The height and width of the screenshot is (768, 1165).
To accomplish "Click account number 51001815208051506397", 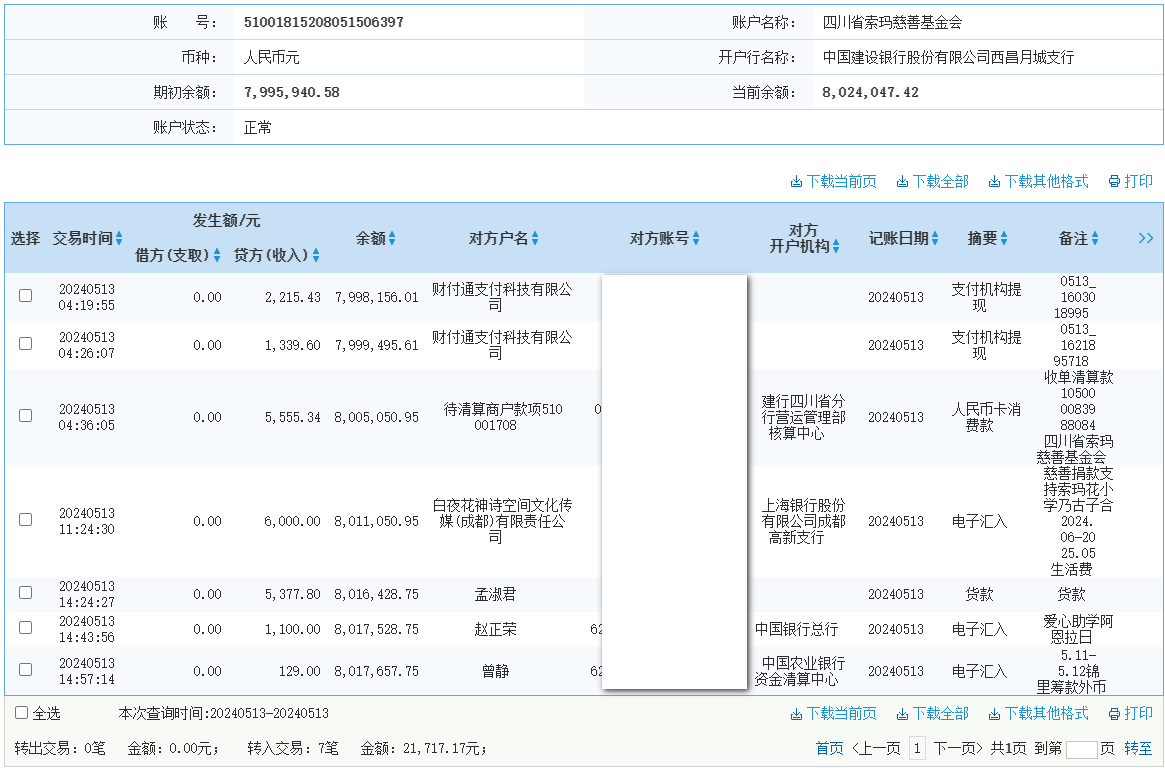I will tap(323, 22).
